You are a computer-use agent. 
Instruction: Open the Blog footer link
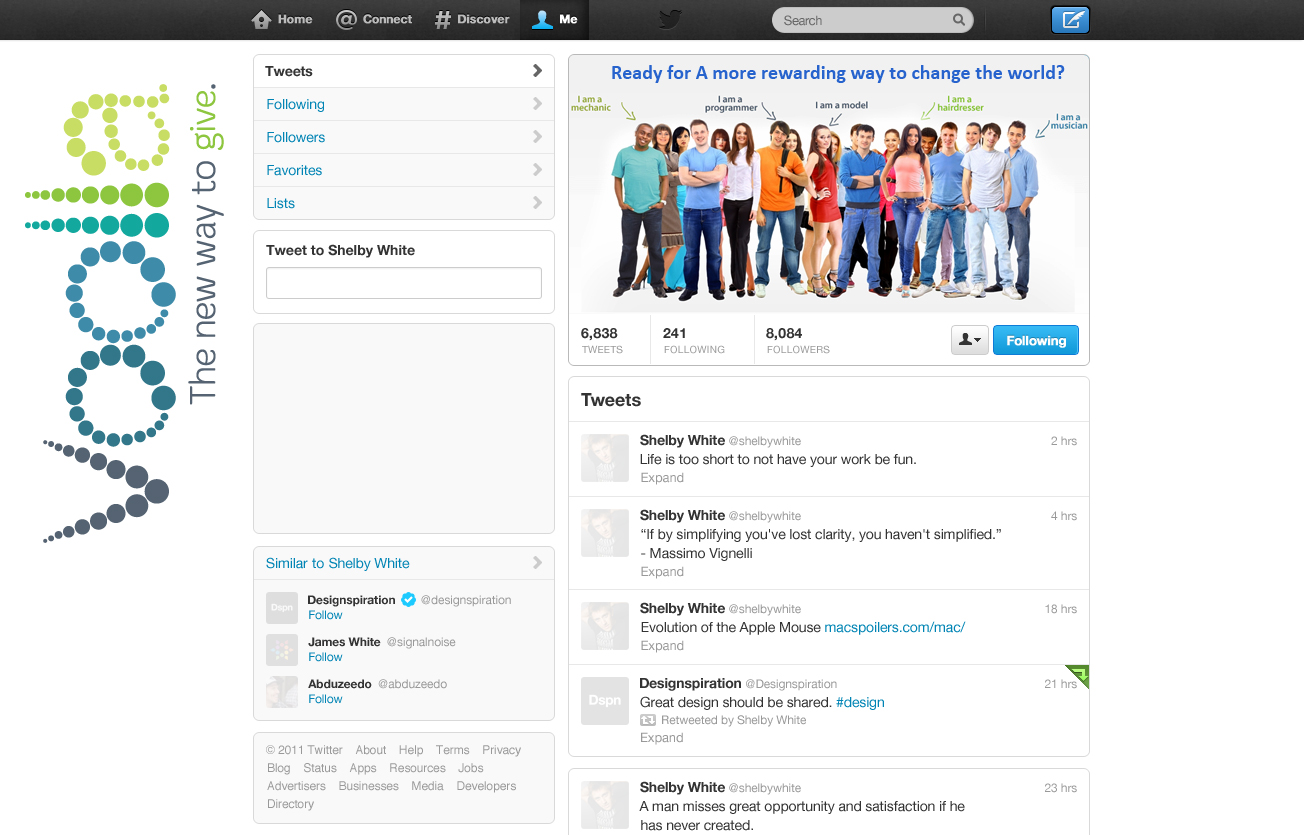click(x=279, y=768)
